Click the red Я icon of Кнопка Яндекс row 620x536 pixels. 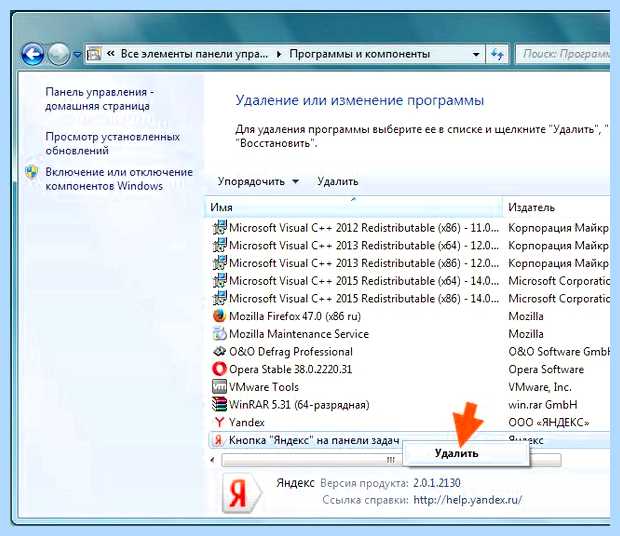coord(218,440)
